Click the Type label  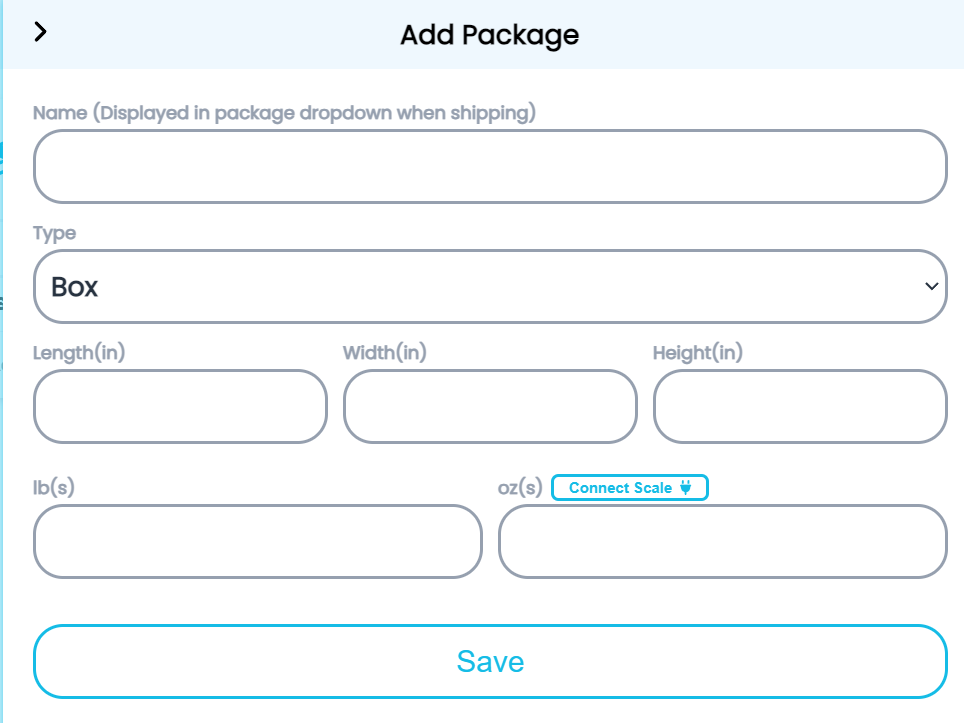(54, 233)
